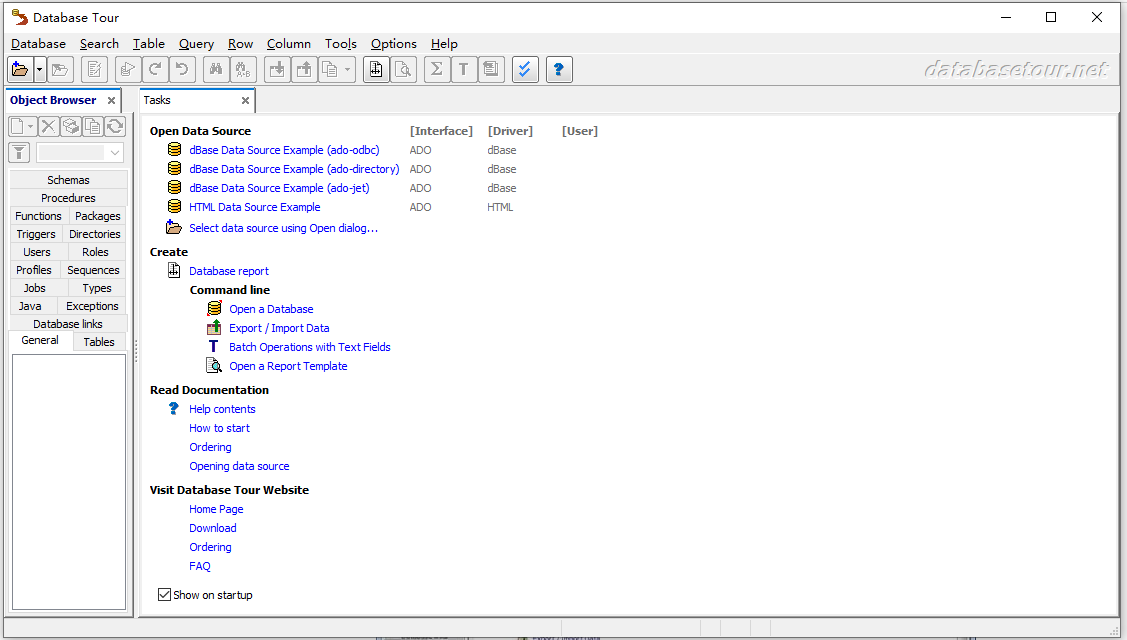Open the Query menu
The width and height of the screenshot is (1127, 640).
(x=196, y=44)
